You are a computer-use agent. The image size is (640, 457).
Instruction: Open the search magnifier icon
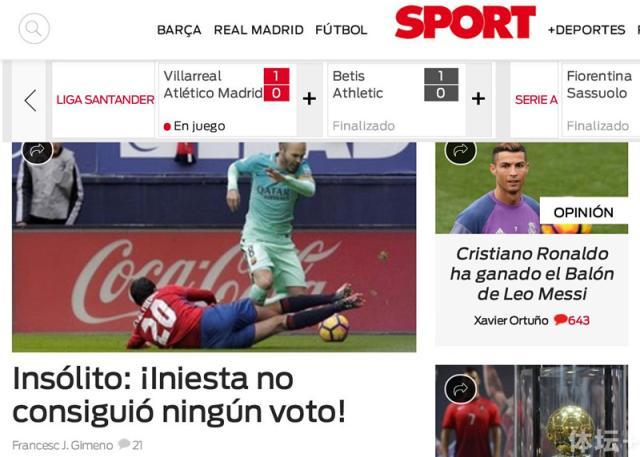(34, 29)
